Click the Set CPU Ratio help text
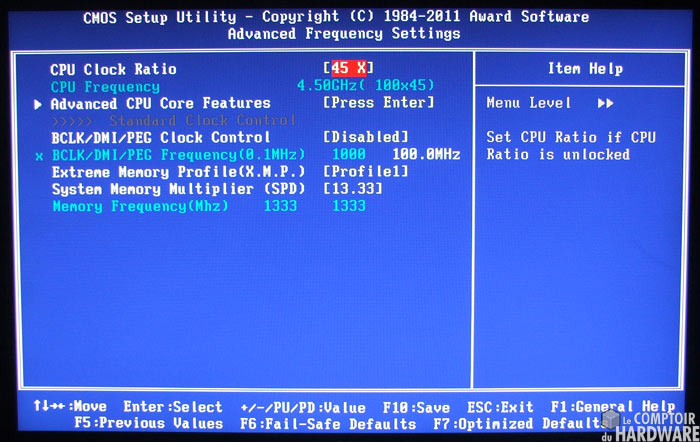 pos(571,146)
